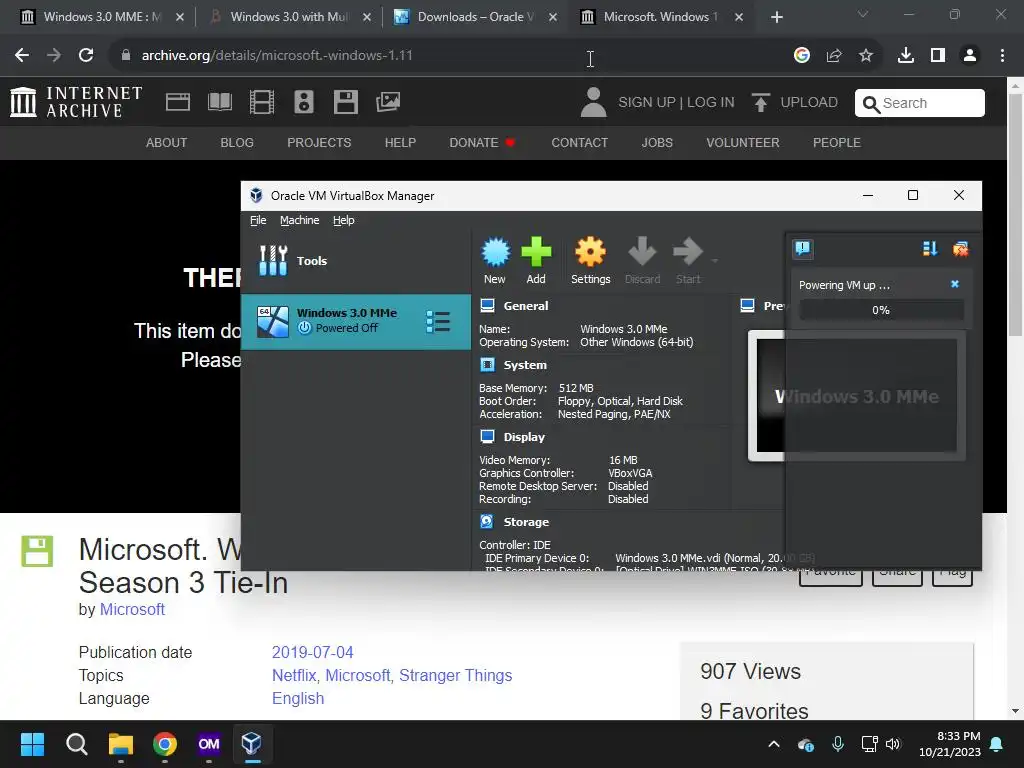Image resolution: width=1024 pixels, height=768 pixels.
Task: Click the Powering VM up progress bar
Action: [x=881, y=310]
